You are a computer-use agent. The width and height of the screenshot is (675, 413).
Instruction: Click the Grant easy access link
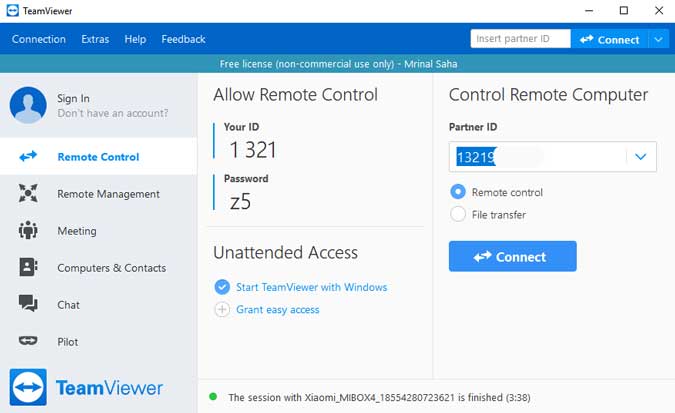278,310
